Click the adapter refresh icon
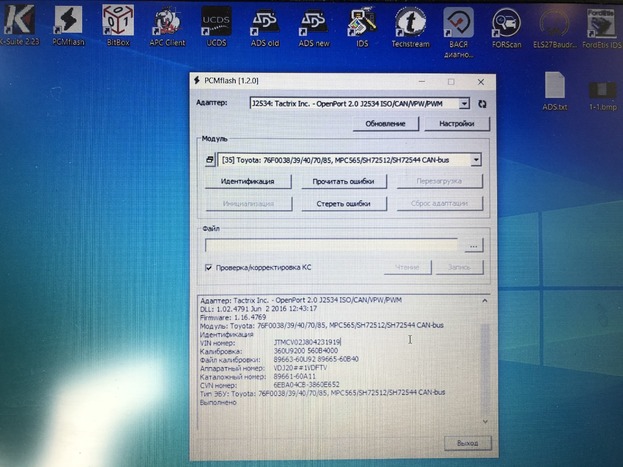Screen dimensions: 623x467 482,103
